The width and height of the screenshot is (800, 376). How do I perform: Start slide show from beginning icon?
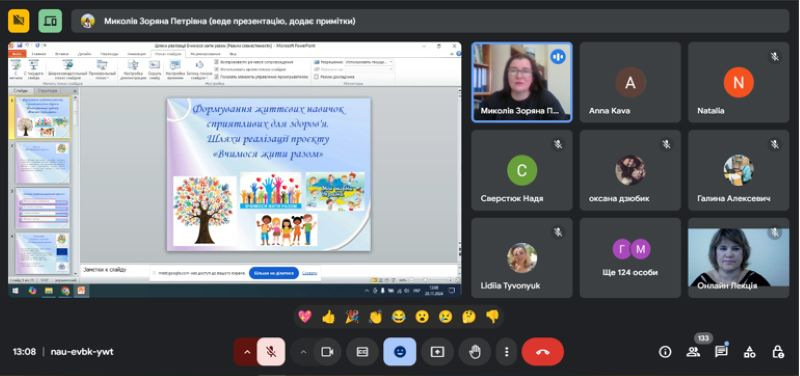pyautogui.click(x=16, y=70)
